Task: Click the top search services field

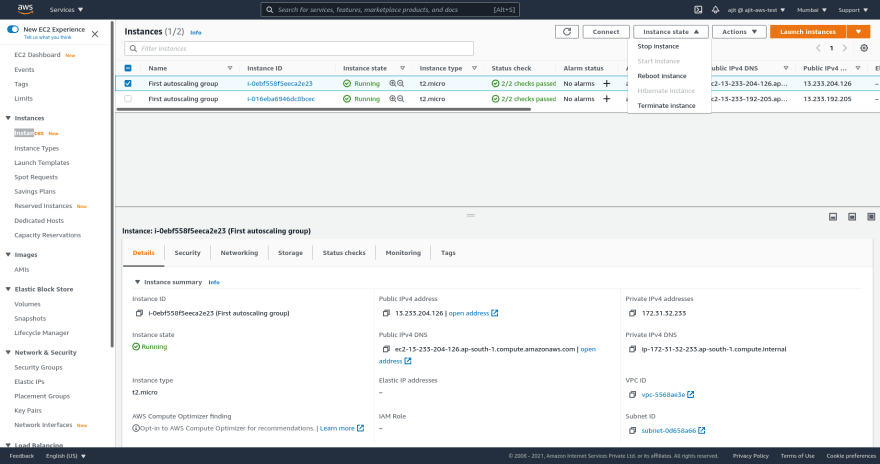Action: pyautogui.click(x=390, y=10)
